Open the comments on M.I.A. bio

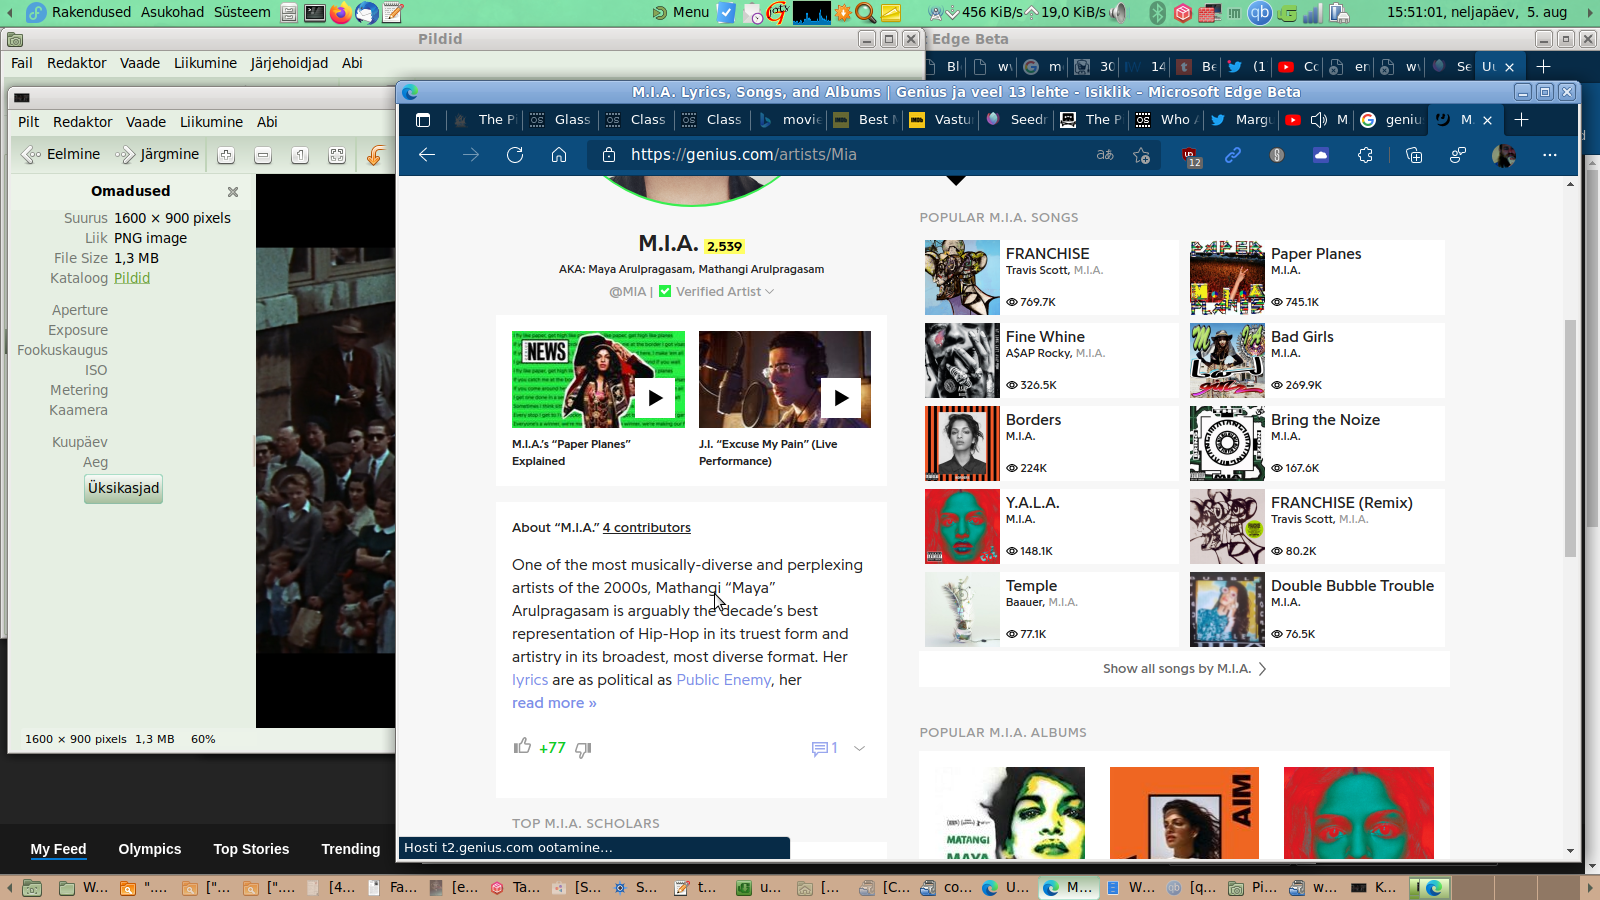(x=824, y=748)
